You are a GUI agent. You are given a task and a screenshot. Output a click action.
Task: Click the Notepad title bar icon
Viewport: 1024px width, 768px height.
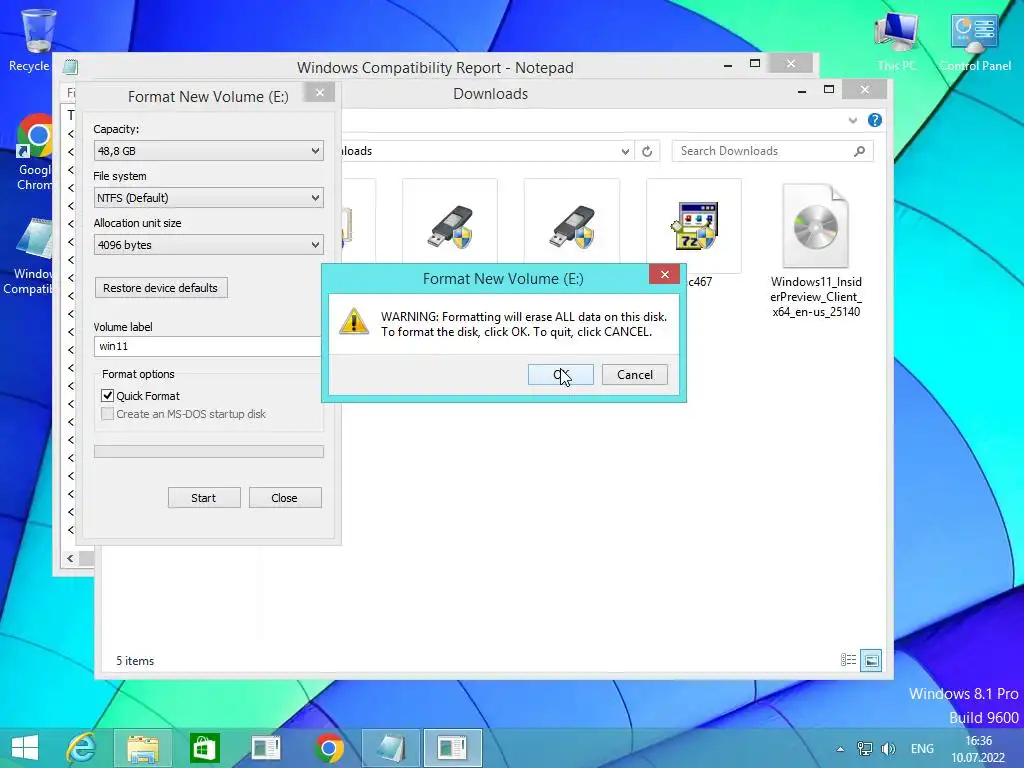pyautogui.click(x=71, y=67)
